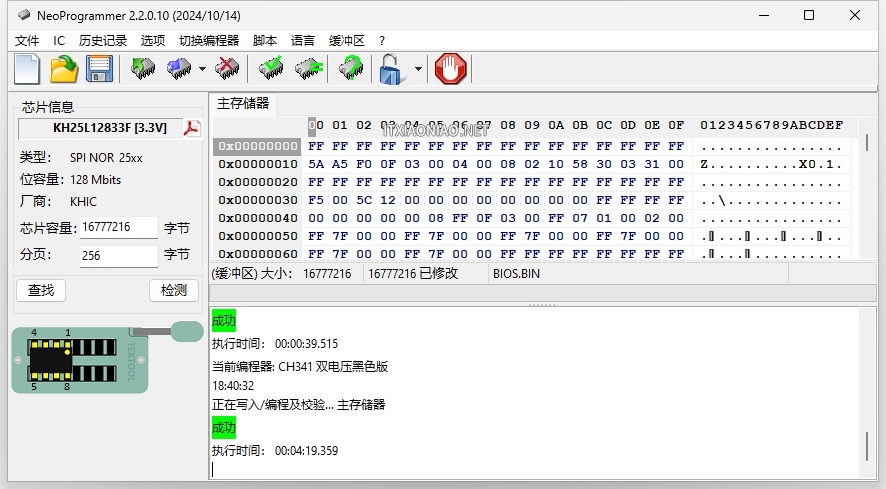Viewport: 886px width, 489px height.
Task: Click the log panel vertical scrollbar
Action: [866, 445]
